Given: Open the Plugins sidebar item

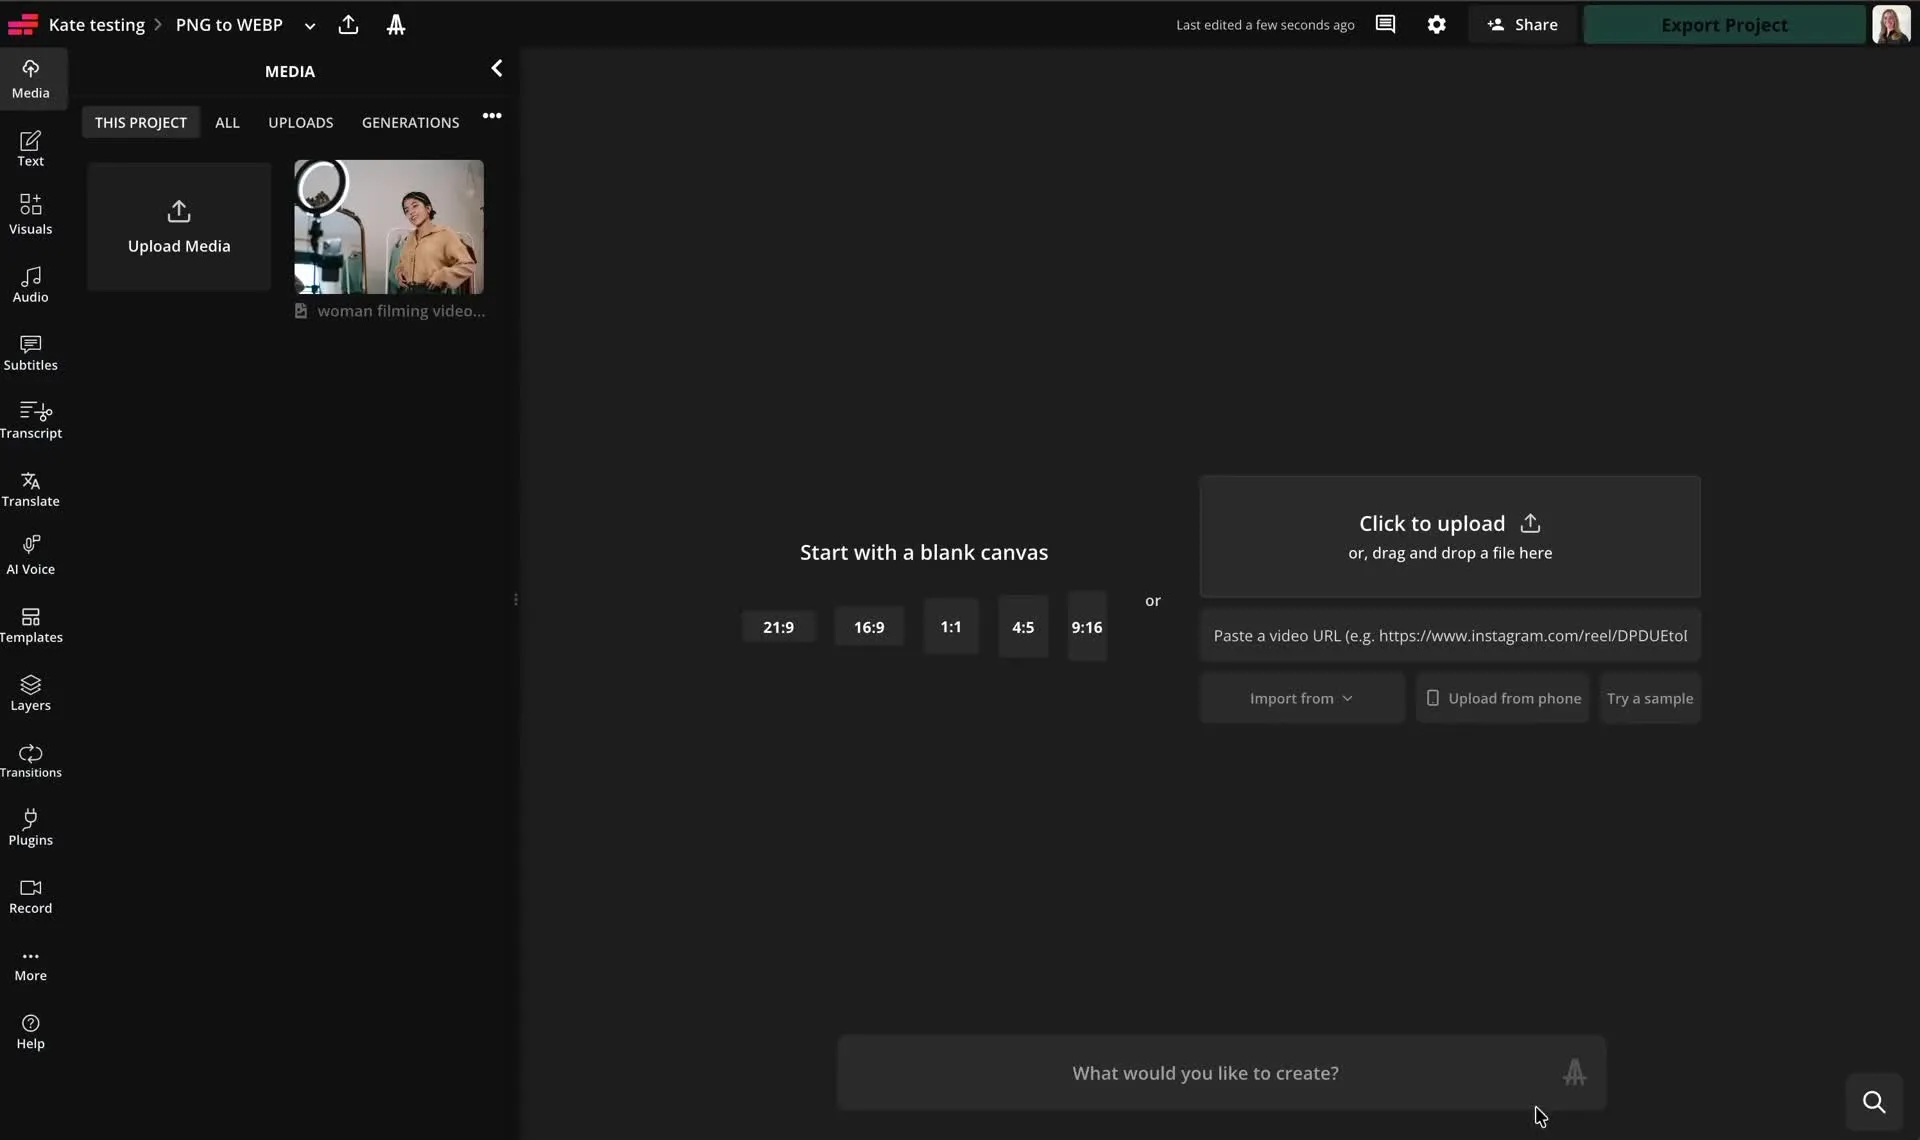Looking at the screenshot, I should (30, 827).
